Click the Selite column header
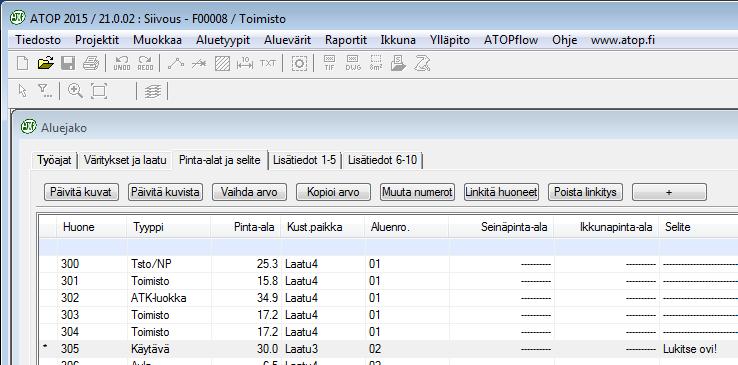 [x=698, y=227]
